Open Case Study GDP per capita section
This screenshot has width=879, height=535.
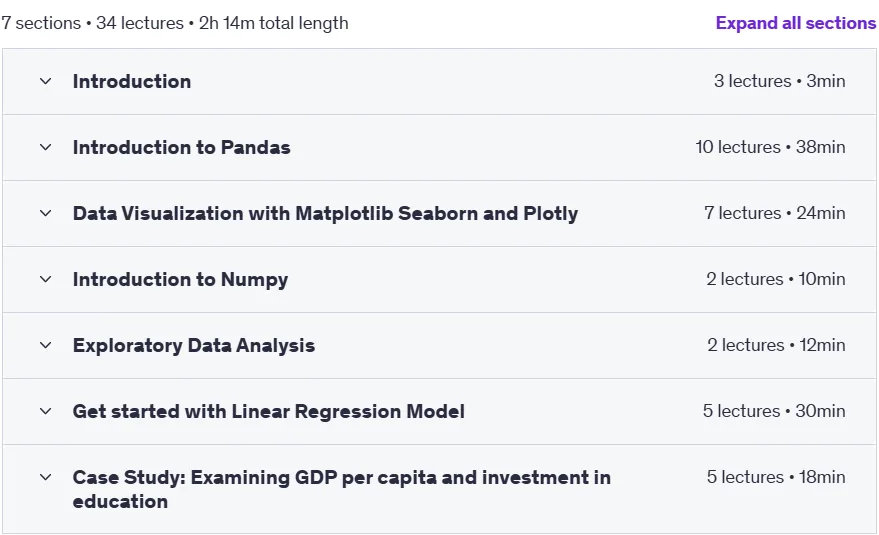point(341,489)
